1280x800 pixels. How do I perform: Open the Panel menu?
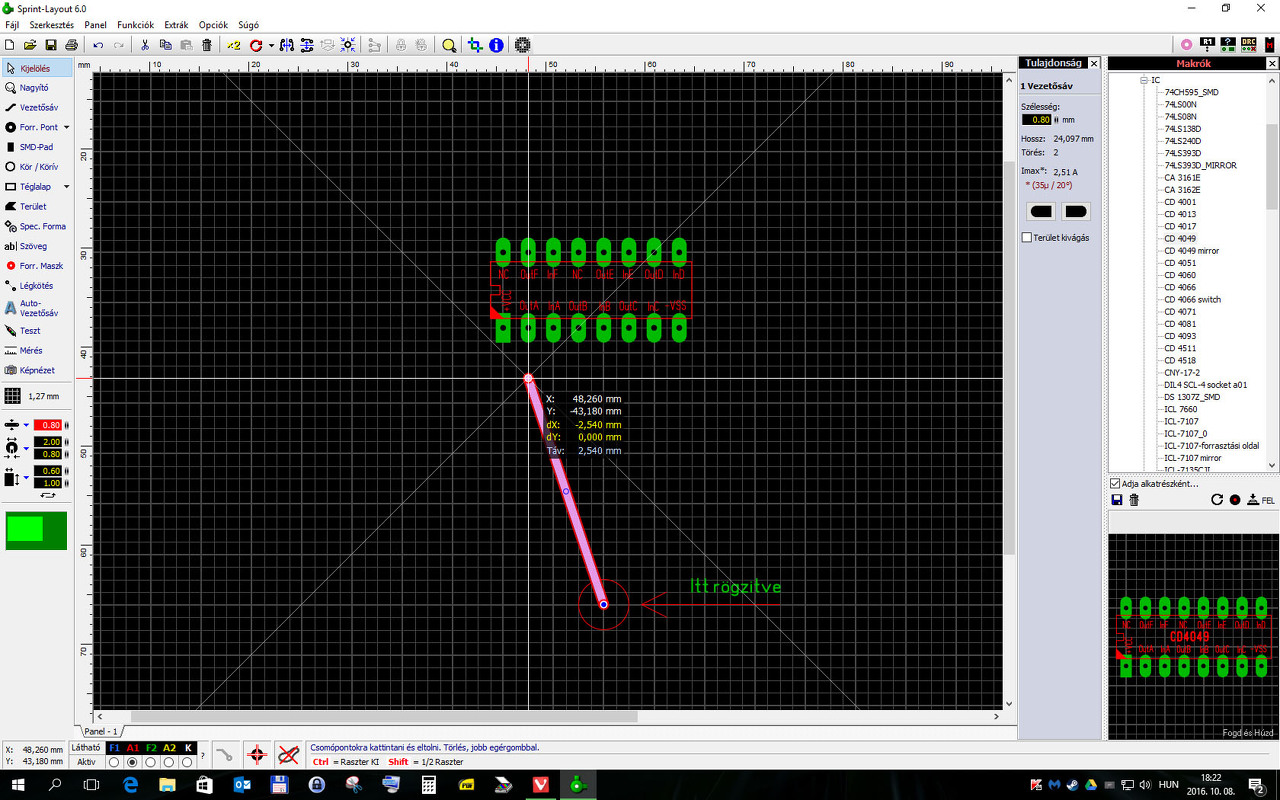[96, 25]
